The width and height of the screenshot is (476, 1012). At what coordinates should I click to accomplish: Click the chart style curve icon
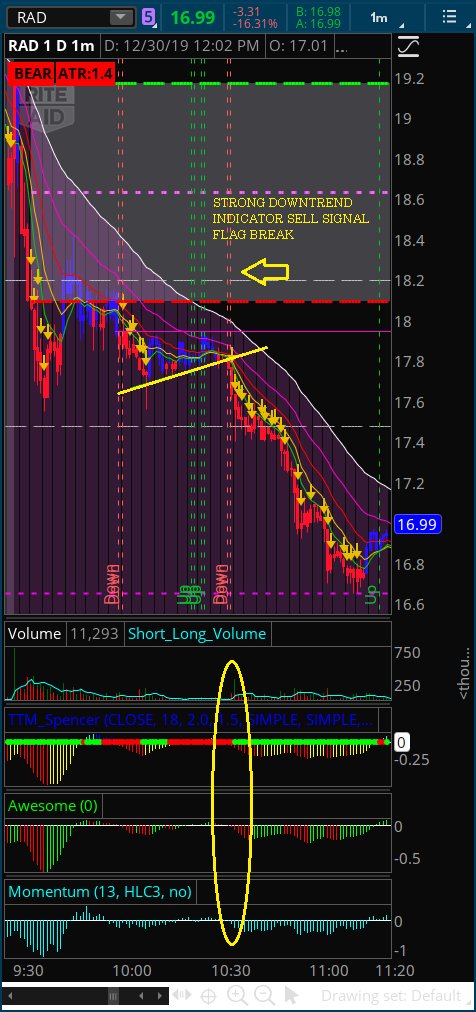(x=408, y=46)
